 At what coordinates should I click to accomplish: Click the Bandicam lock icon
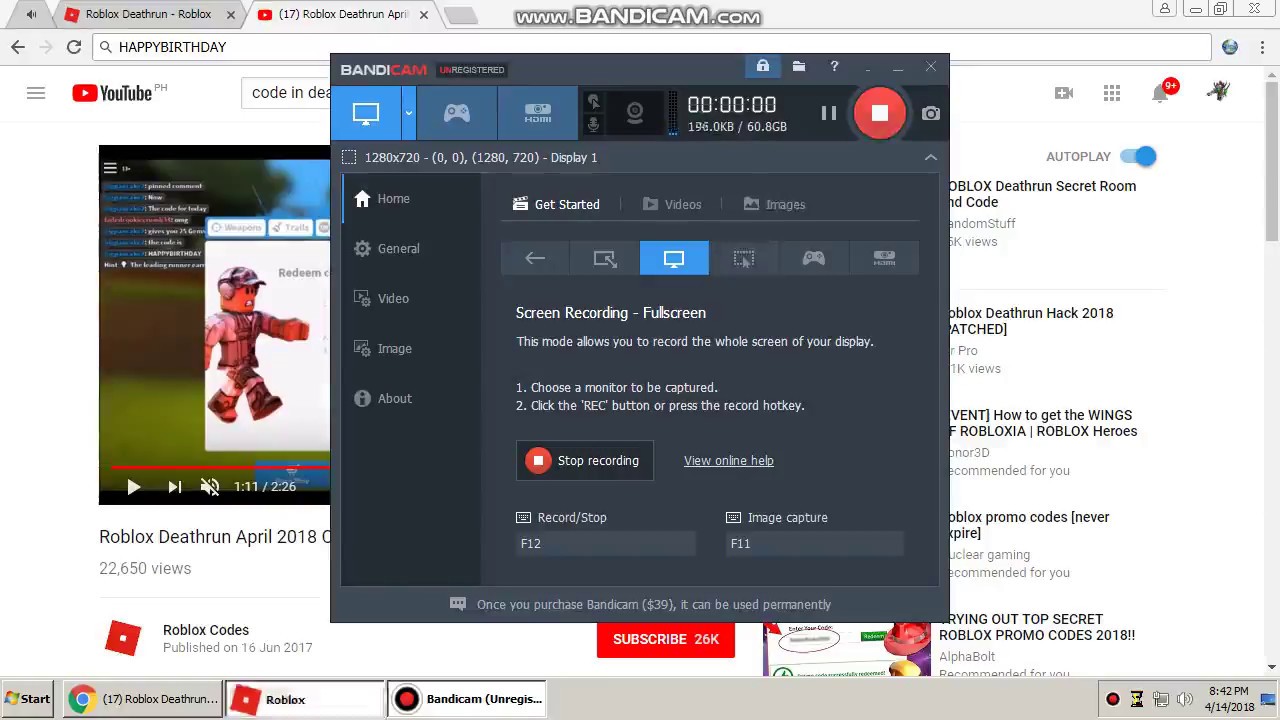pos(763,66)
